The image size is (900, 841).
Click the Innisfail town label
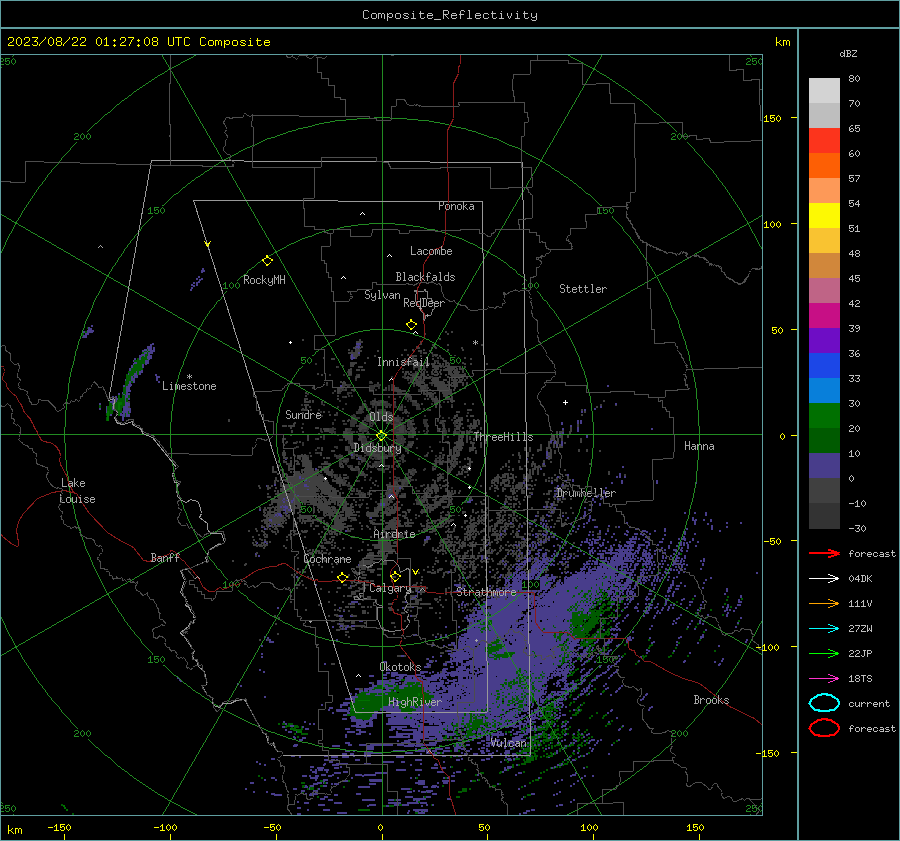click(x=403, y=362)
